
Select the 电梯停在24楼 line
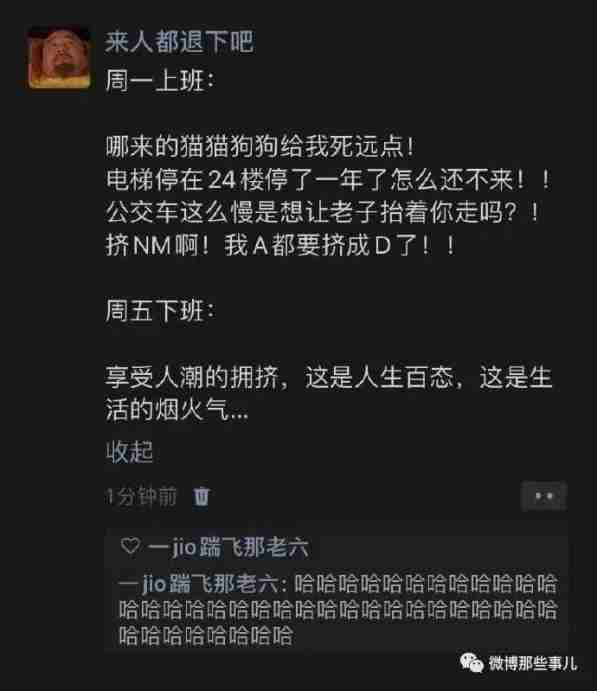click(x=328, y=180)
